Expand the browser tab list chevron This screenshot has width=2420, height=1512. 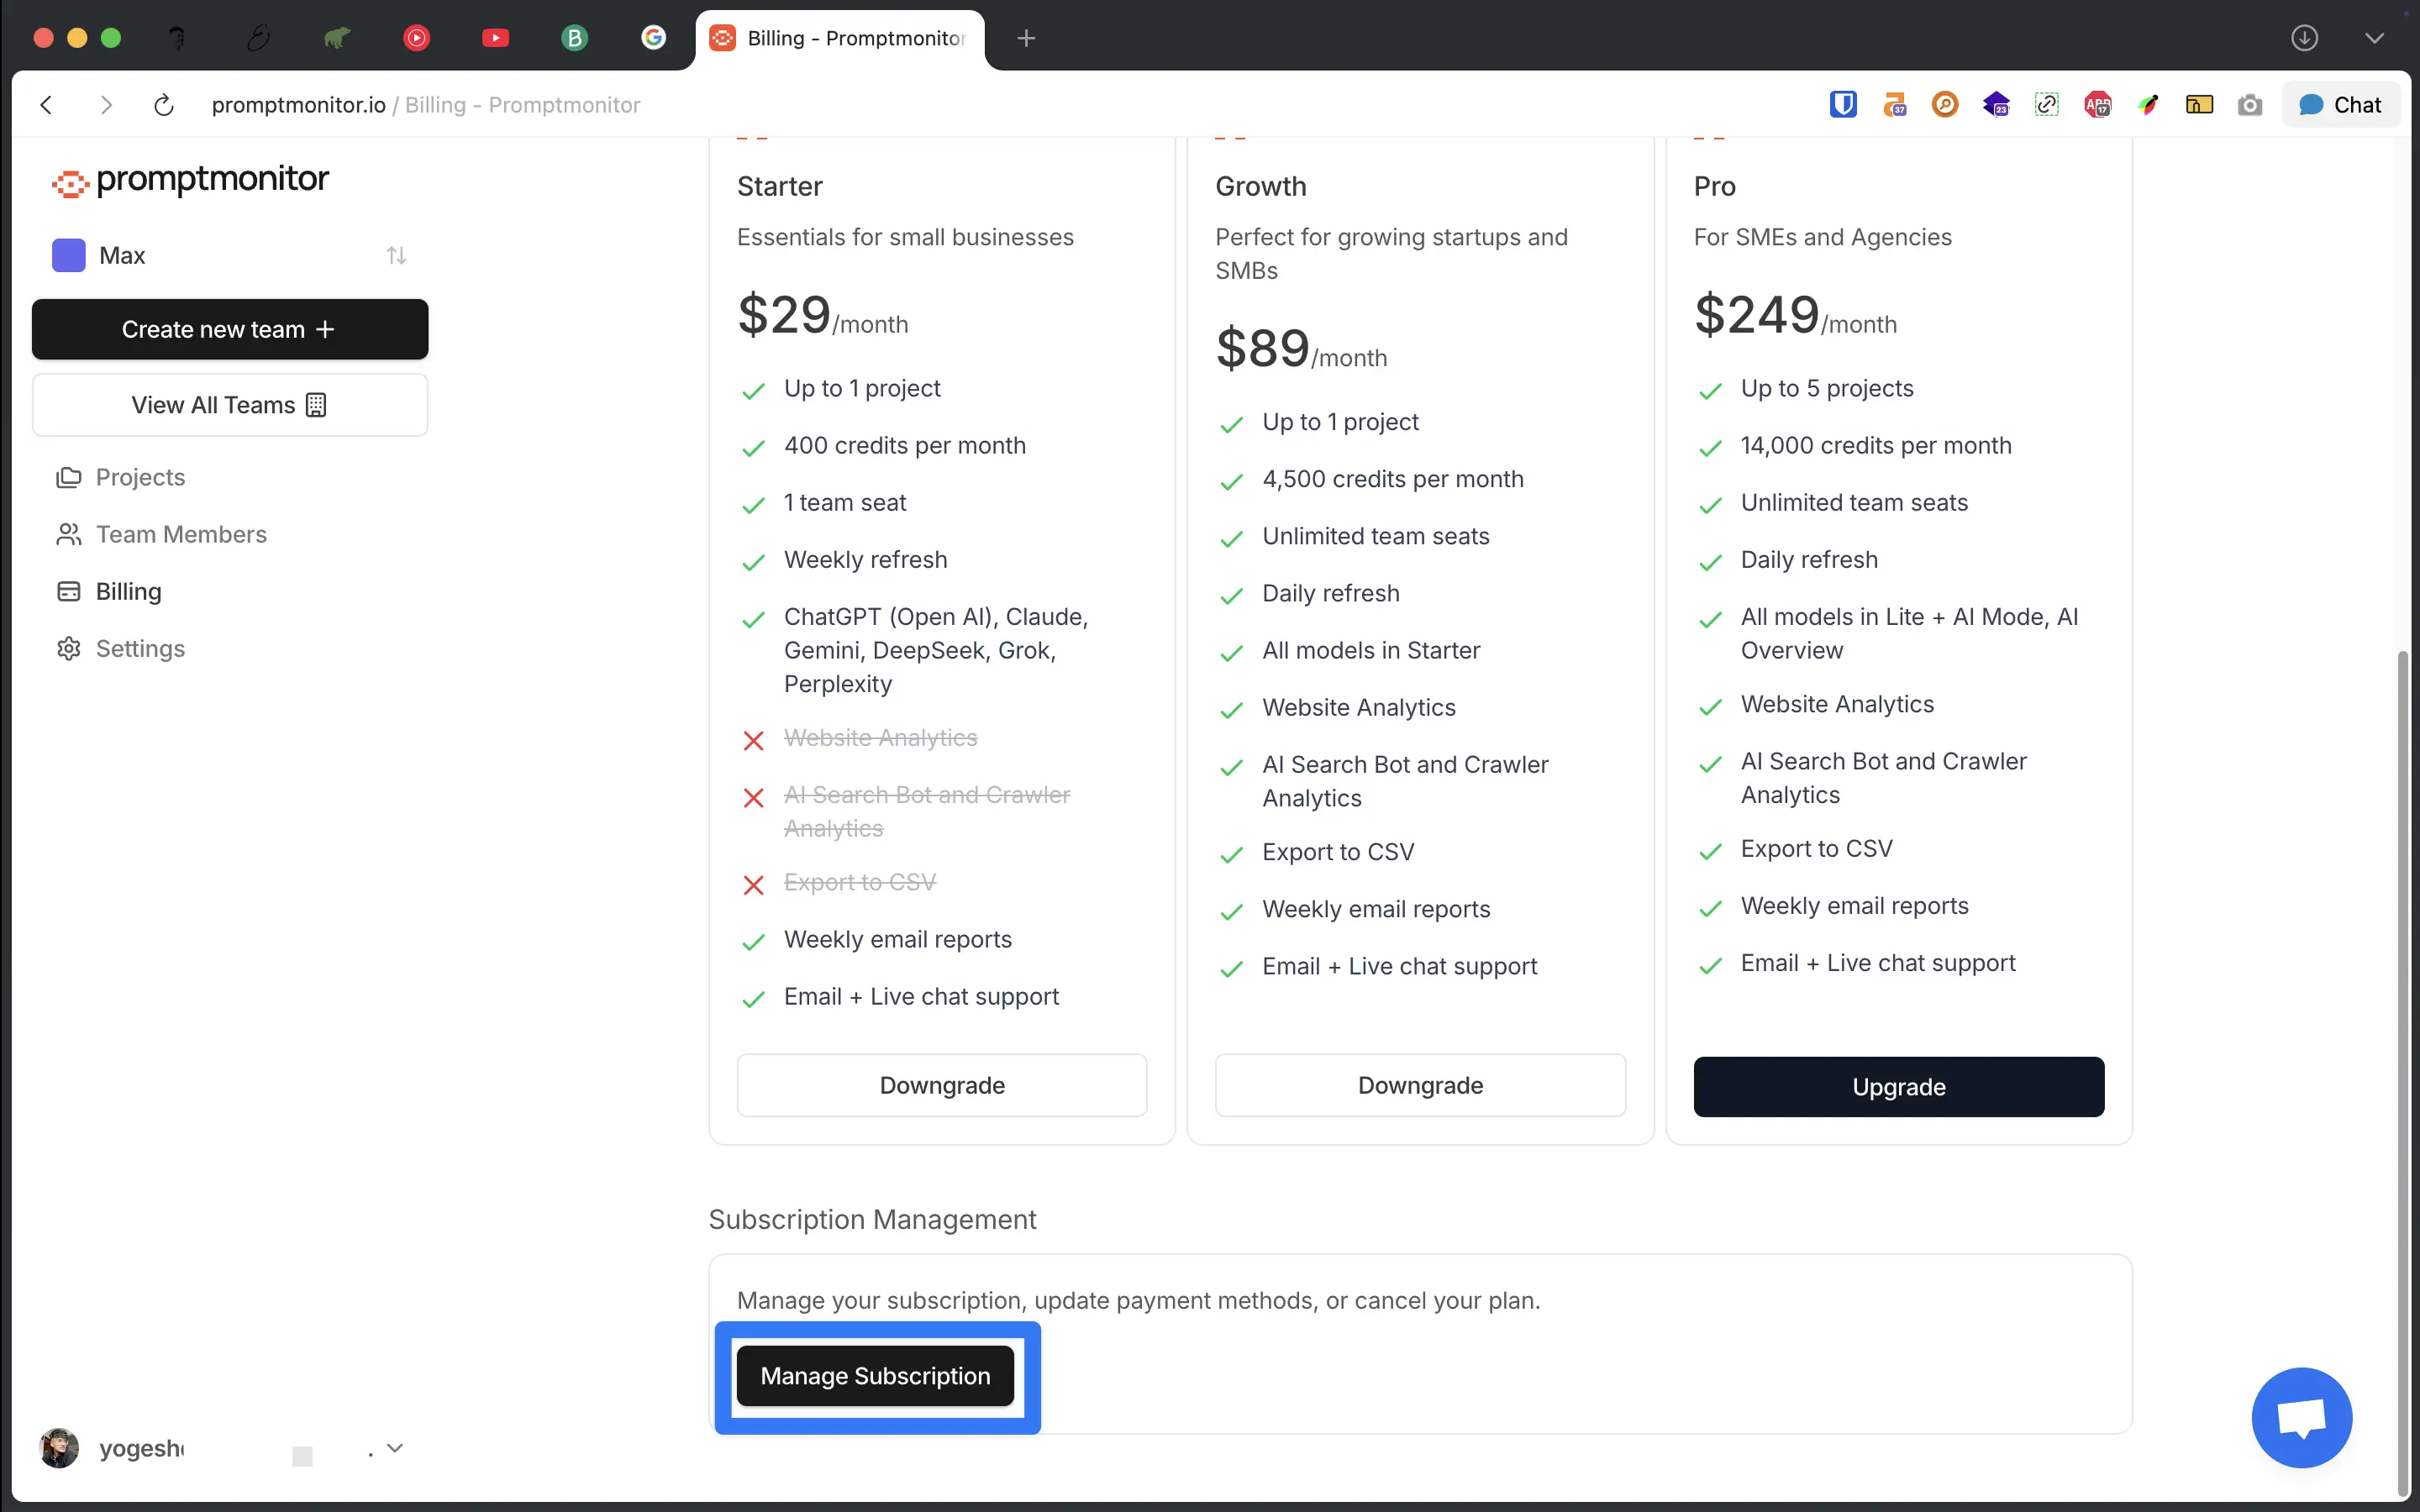(2374, 38)
